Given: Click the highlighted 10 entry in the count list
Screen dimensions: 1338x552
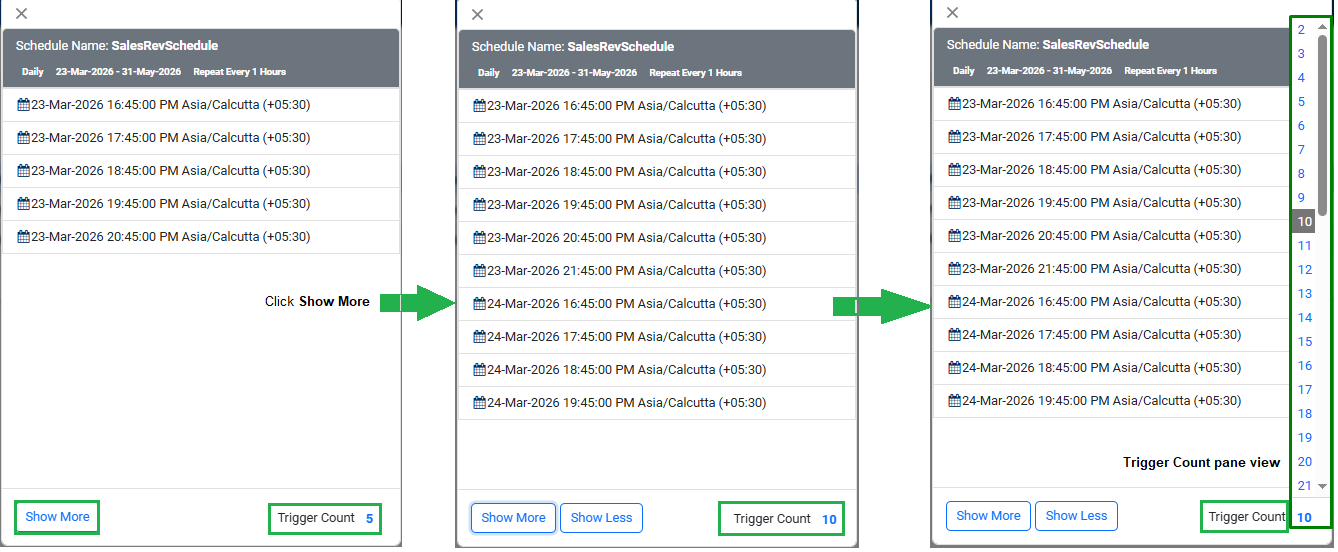Looking at the screenshot, I should tap(1304, 222).
